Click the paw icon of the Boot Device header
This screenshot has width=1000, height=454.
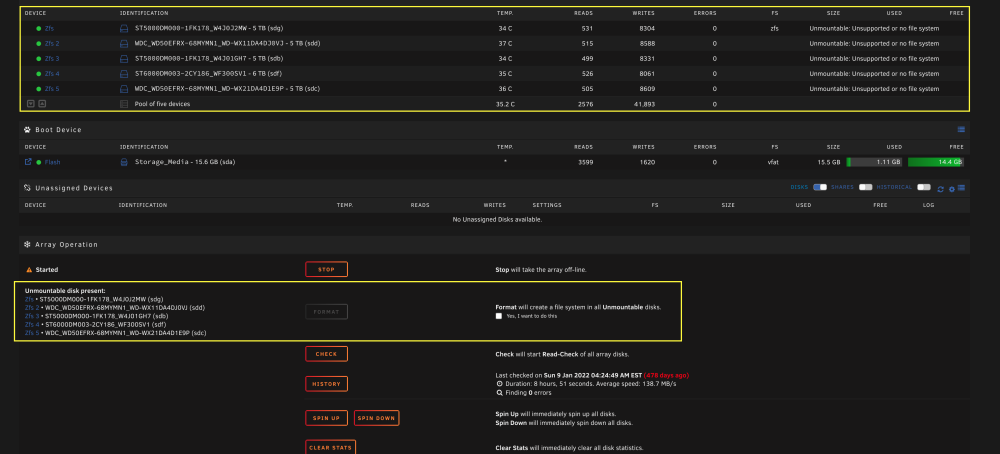tap(27, 129)
